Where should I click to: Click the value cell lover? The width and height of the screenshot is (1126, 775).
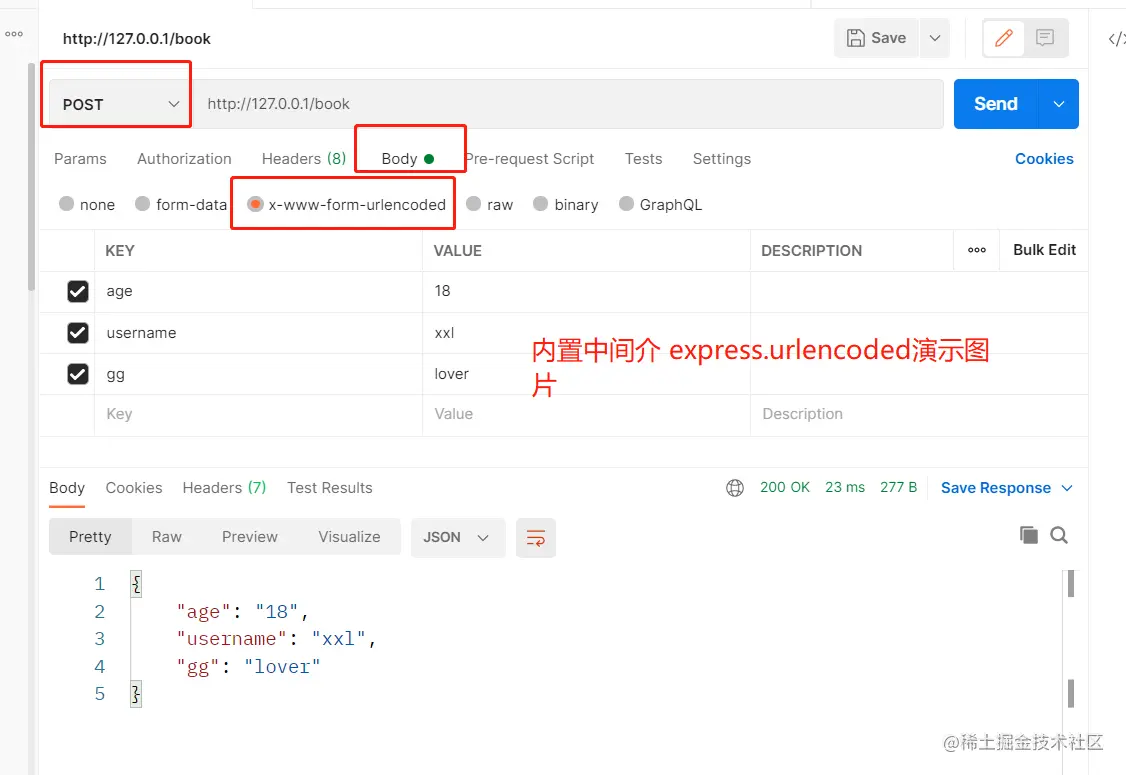pyautogui.click(x=587, y=374)
